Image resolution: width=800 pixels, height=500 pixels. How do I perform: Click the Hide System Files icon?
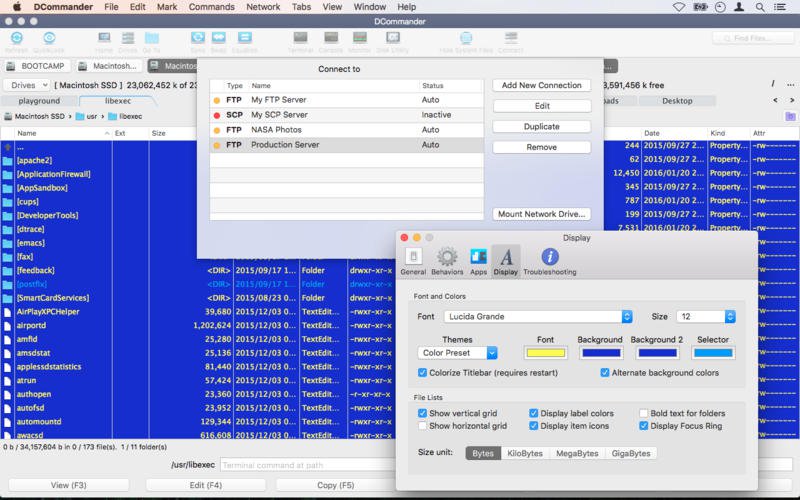pos(465,38)
